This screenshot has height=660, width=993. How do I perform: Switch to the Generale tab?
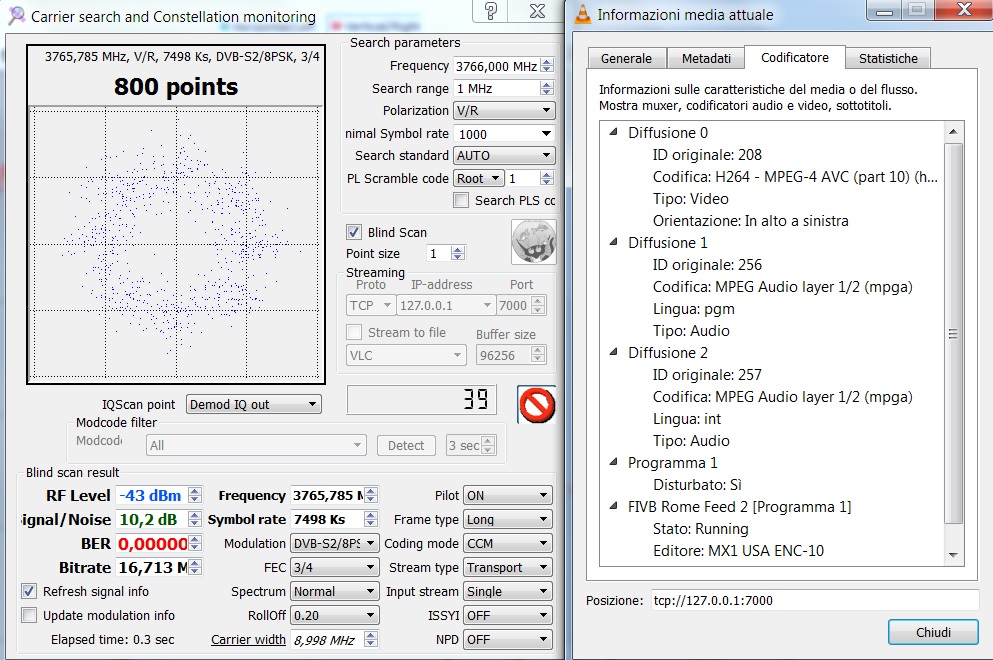[x=626, y=58]
